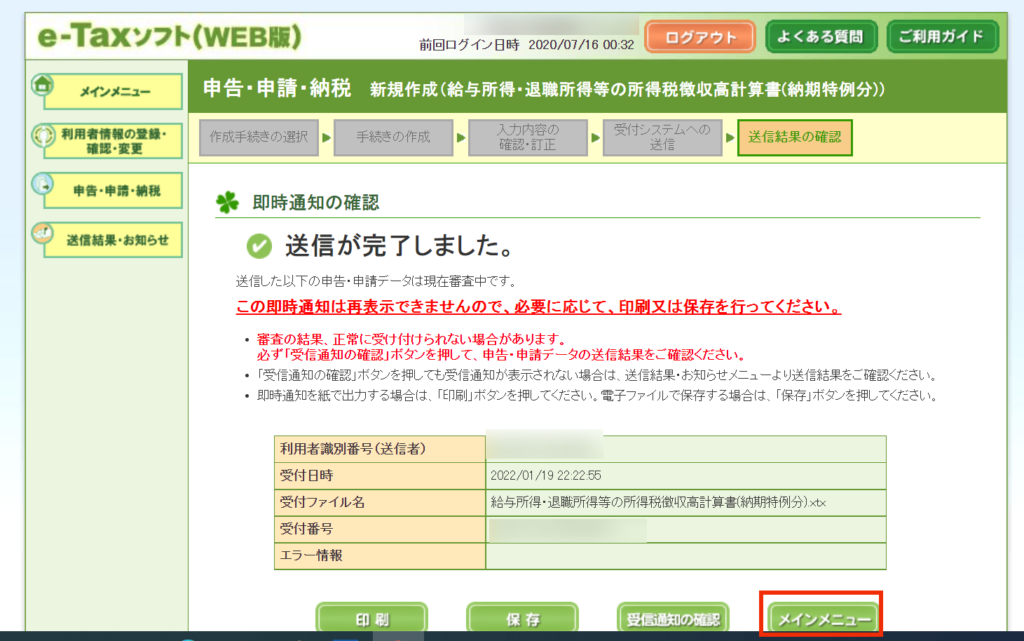Return via the red-outlined メインメニュー button
This screenshot has height=641, width=1024.
pyautogui.click(x=823, y=618)
